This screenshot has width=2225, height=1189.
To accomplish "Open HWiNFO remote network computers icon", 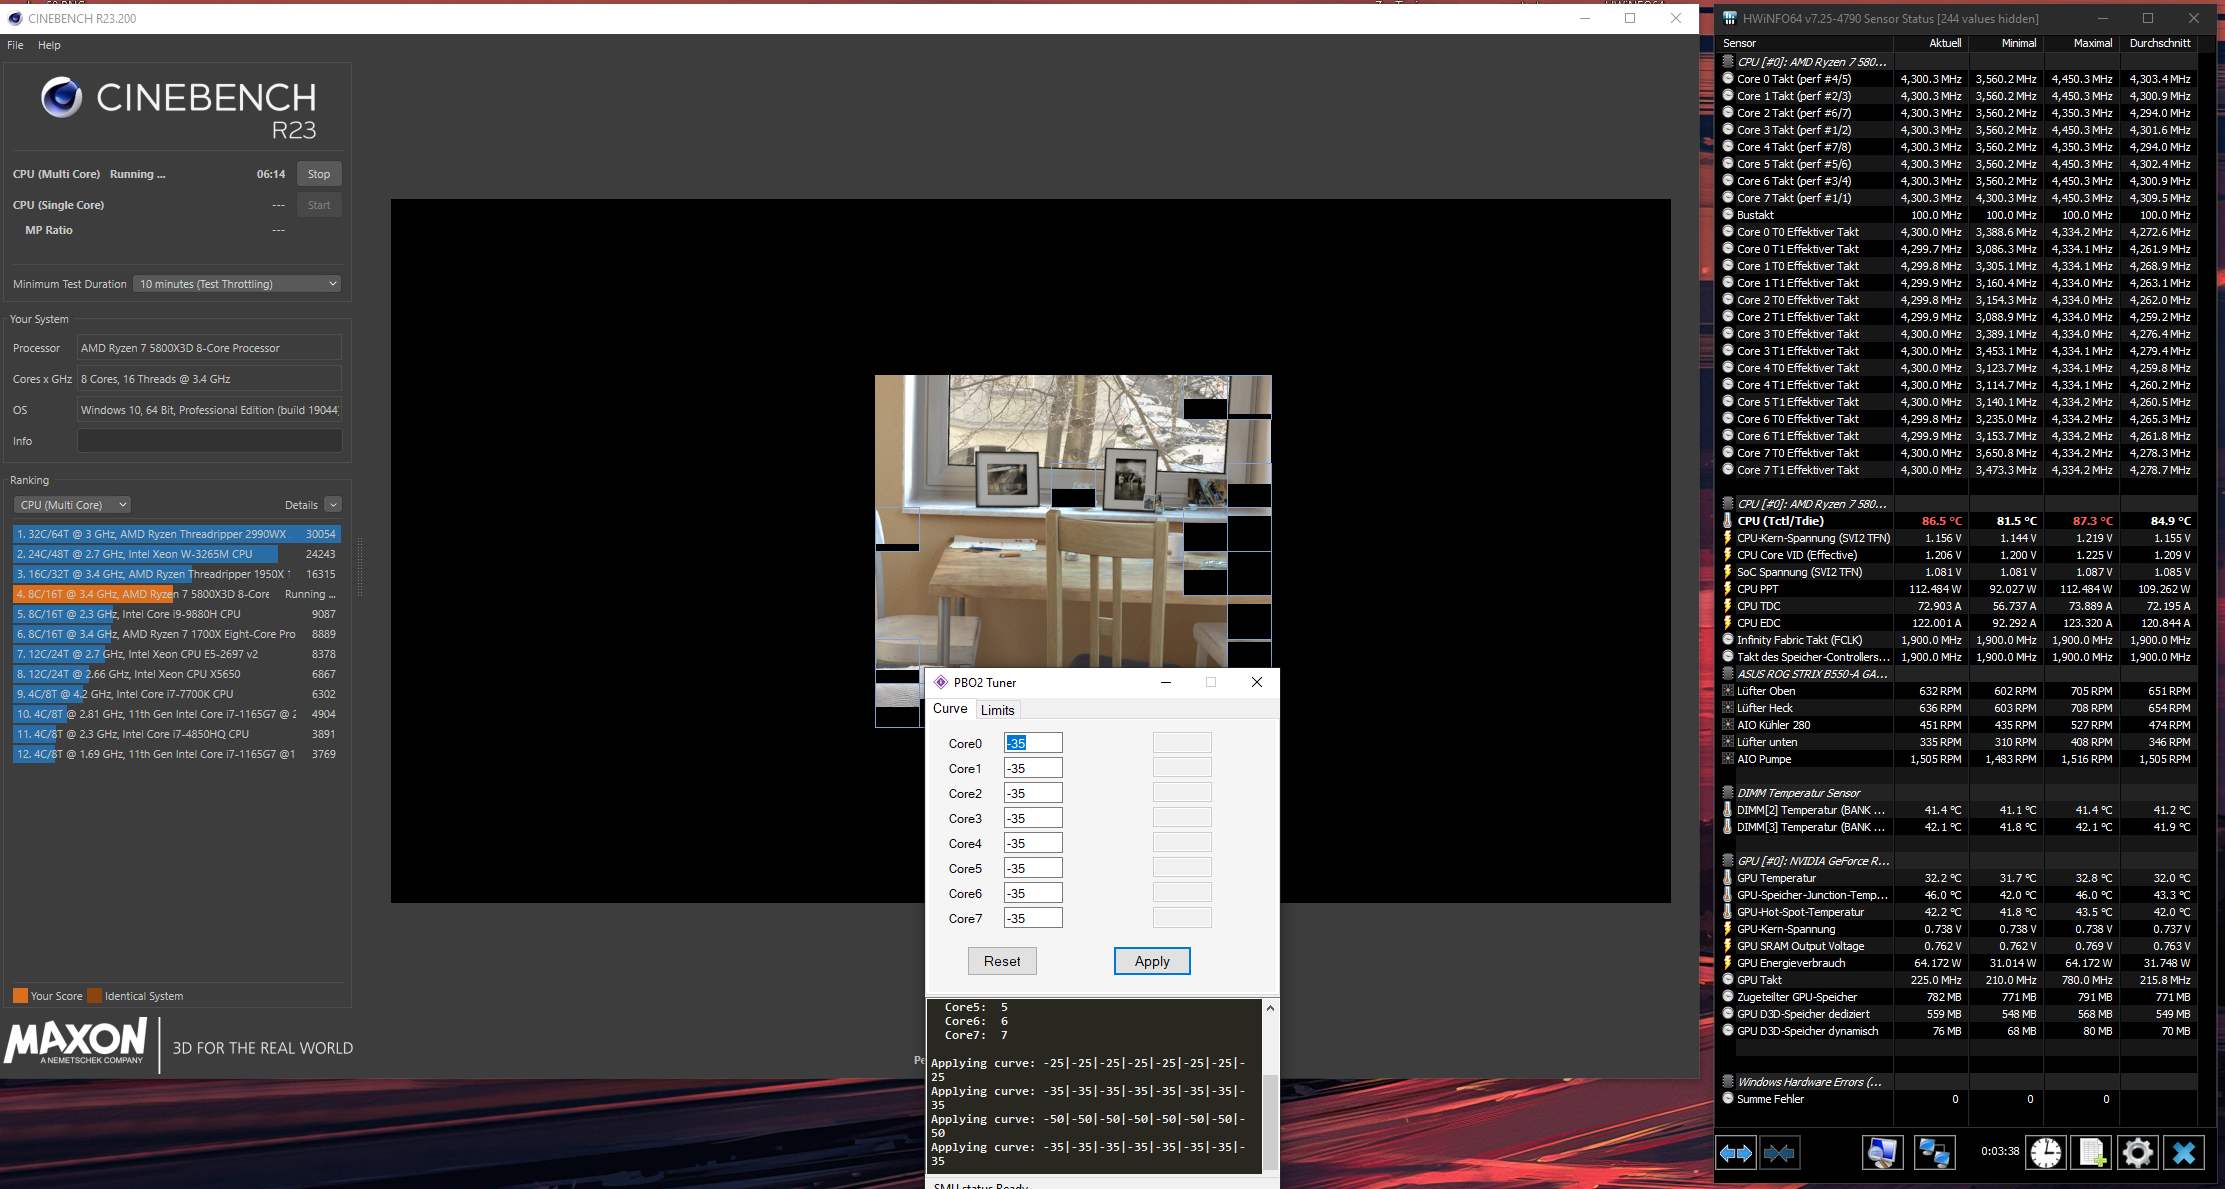I will click(1934, 1153).
